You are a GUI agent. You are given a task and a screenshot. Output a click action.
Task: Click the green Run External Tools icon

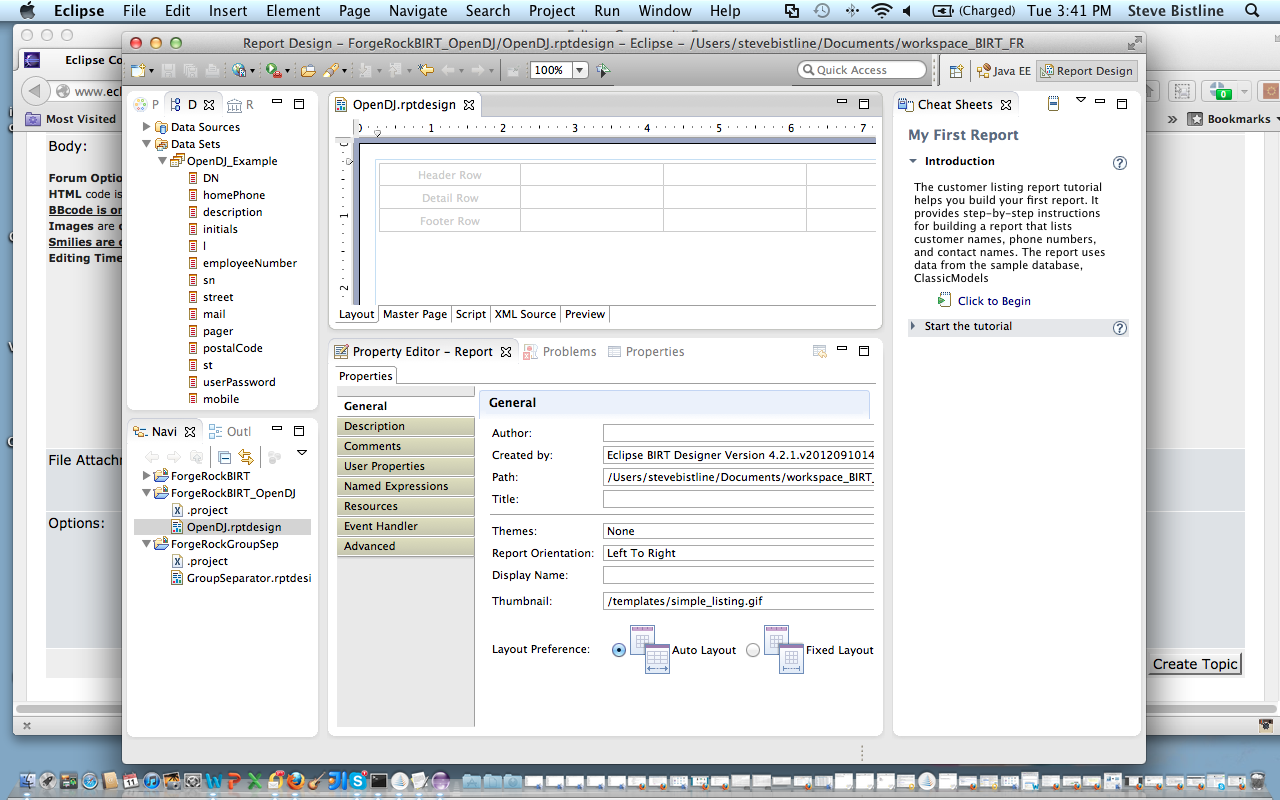tap(272, 70)
